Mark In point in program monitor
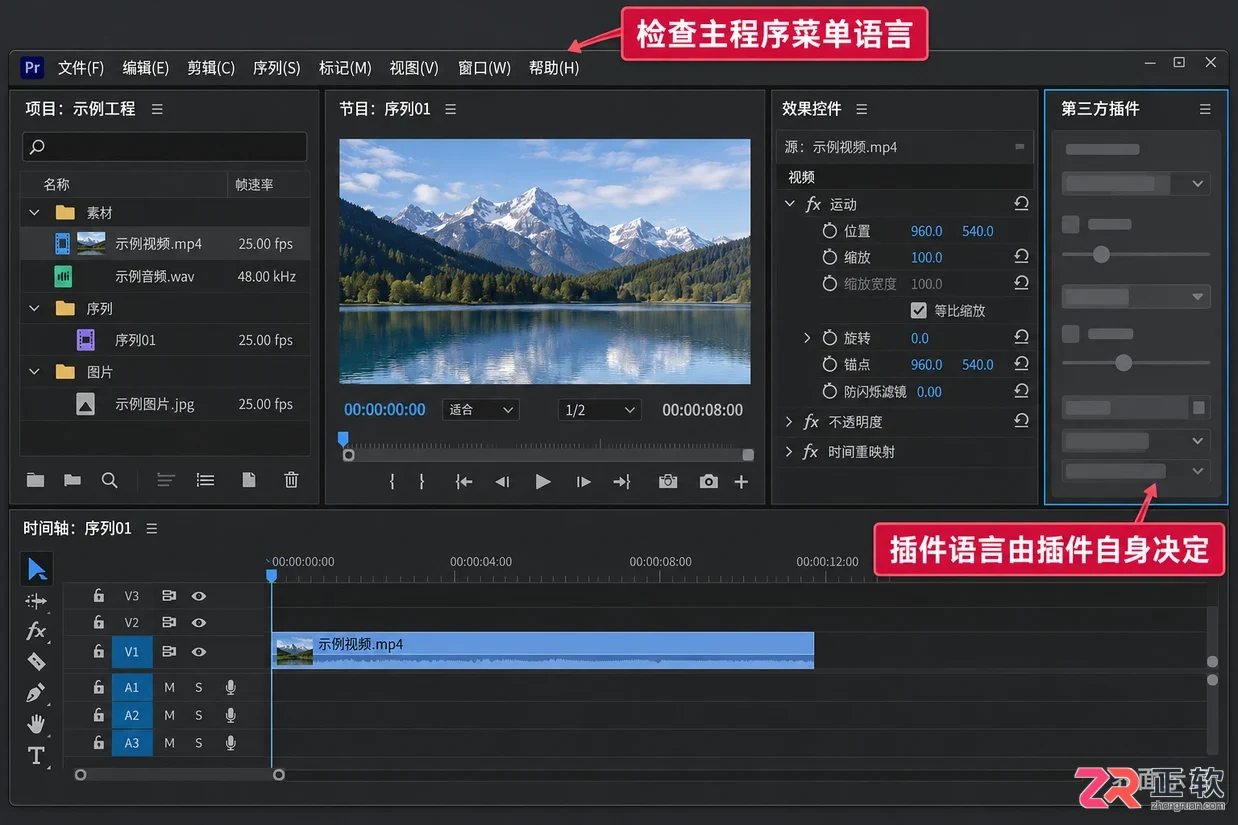This screenshot has width=1238, height=825. 392,482
